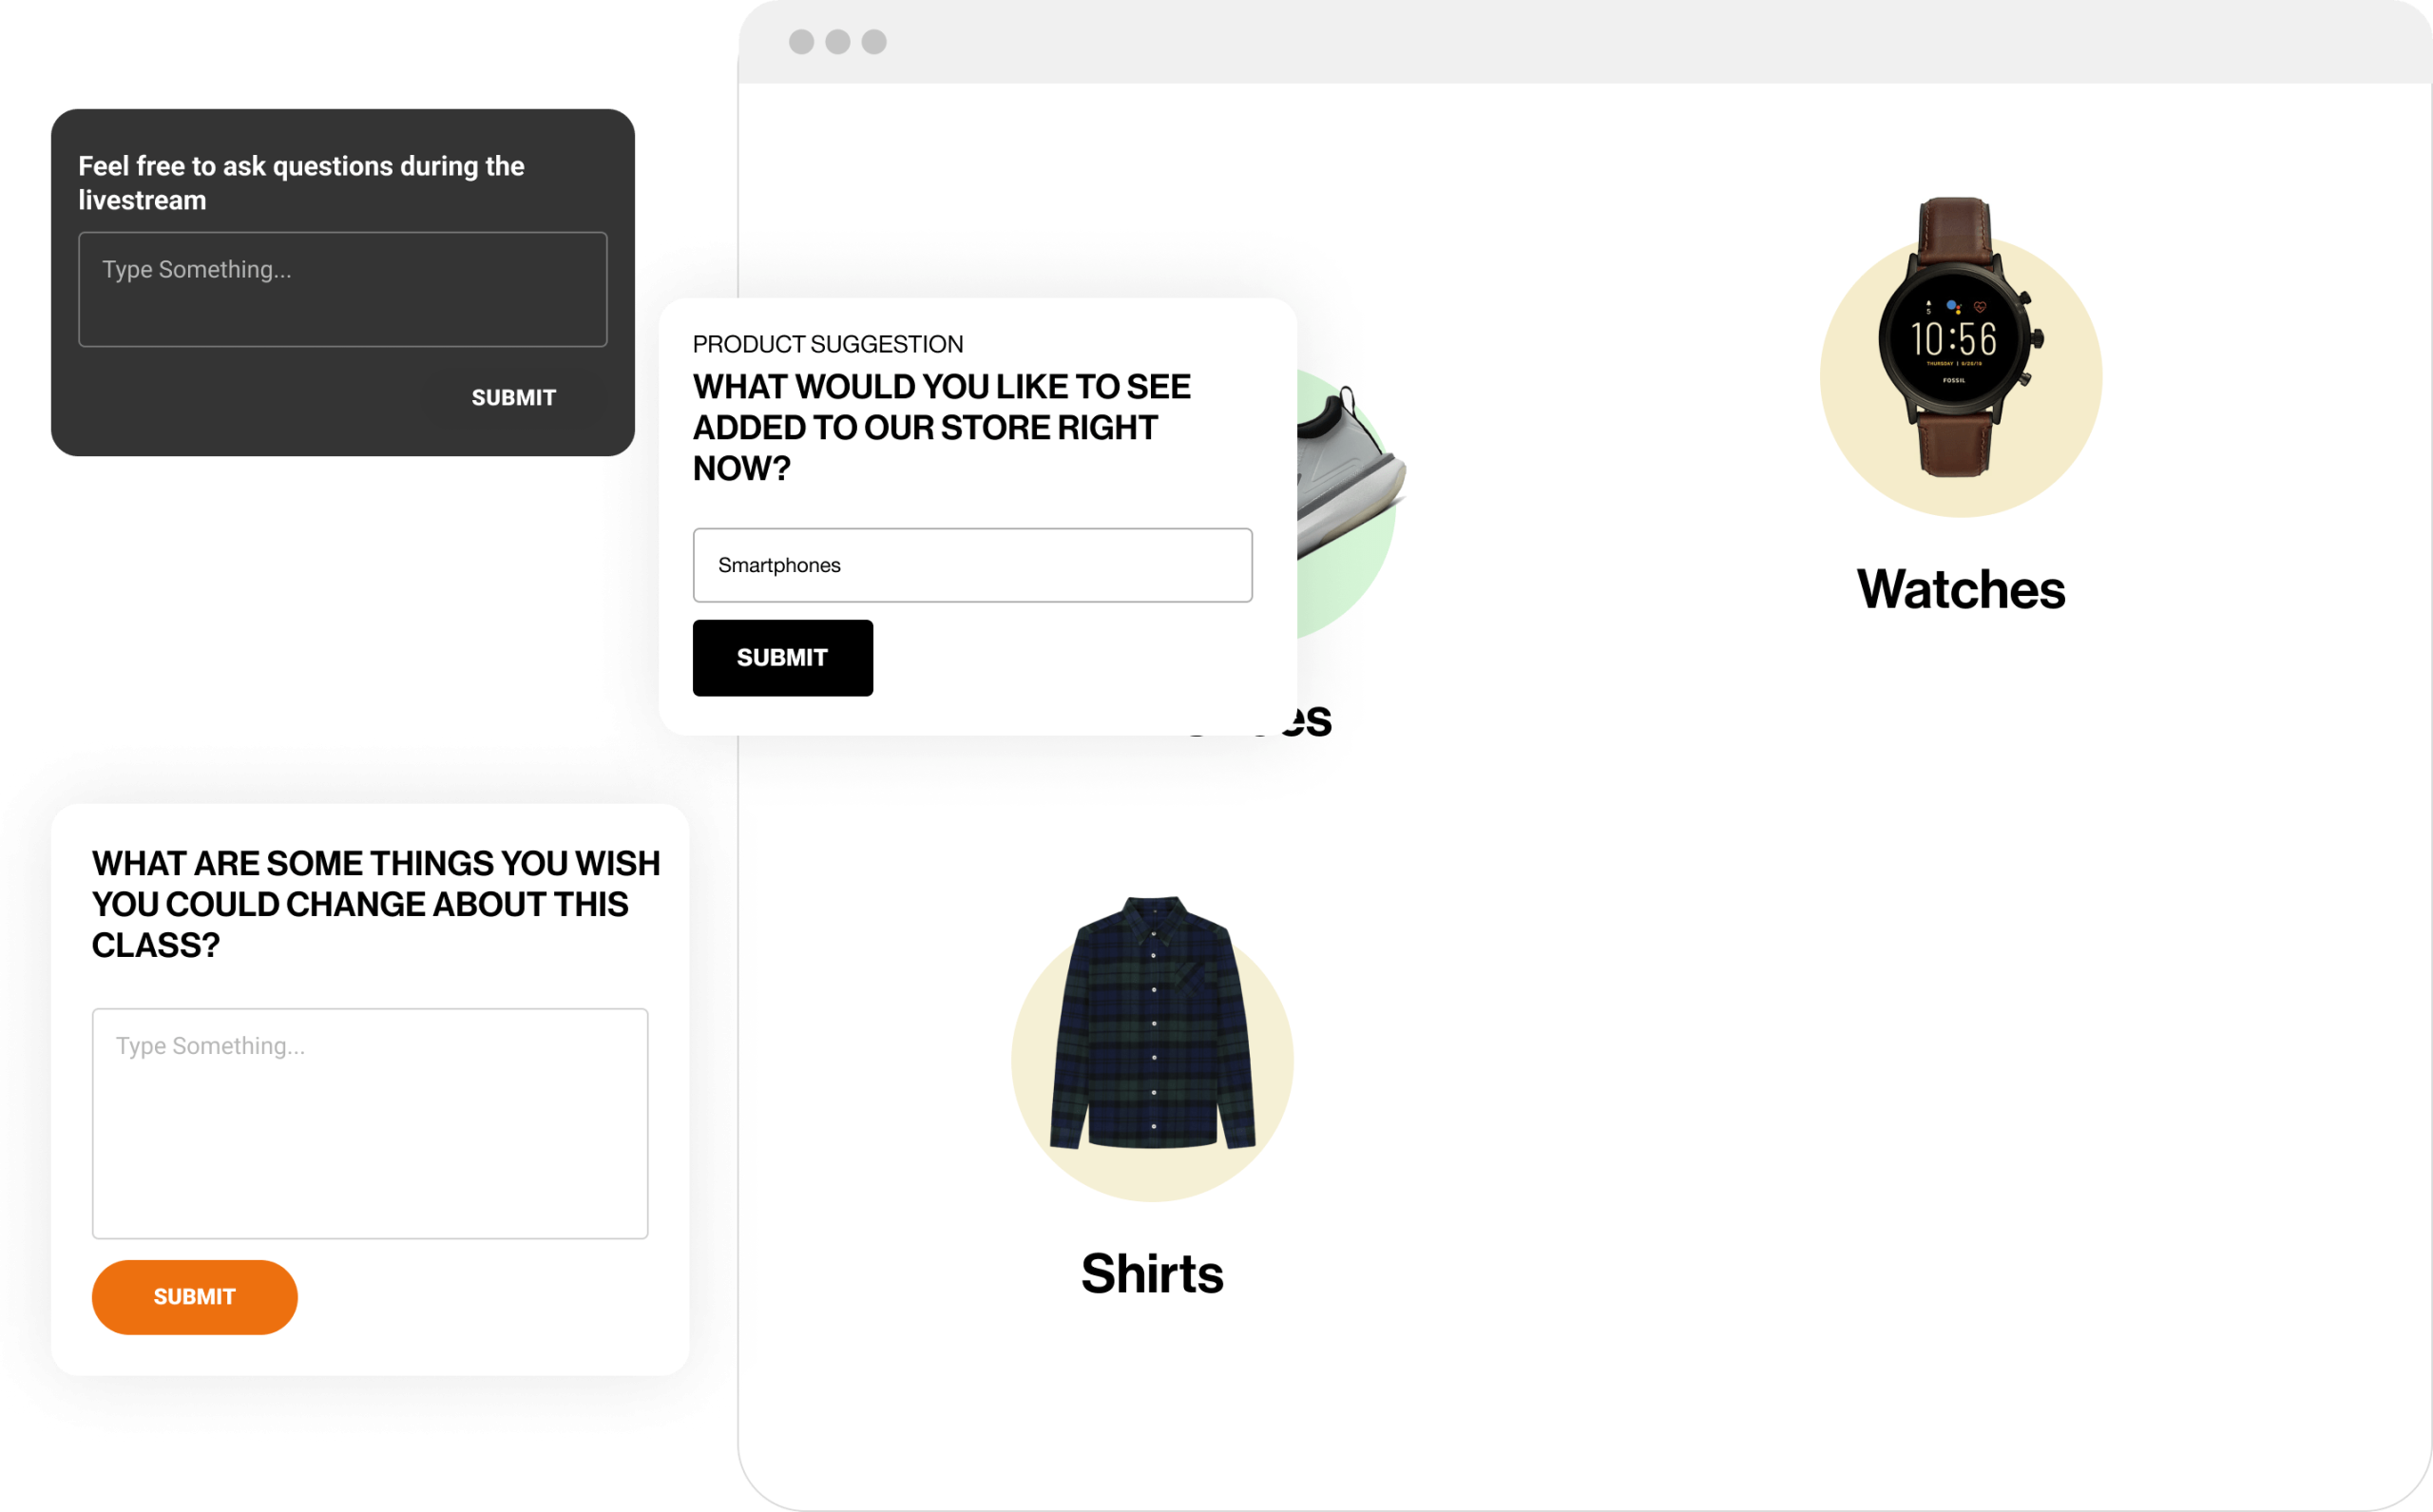Click the Smartphones input field
The width and height of the screenshot is (2433, 1512).
[973, 565]
